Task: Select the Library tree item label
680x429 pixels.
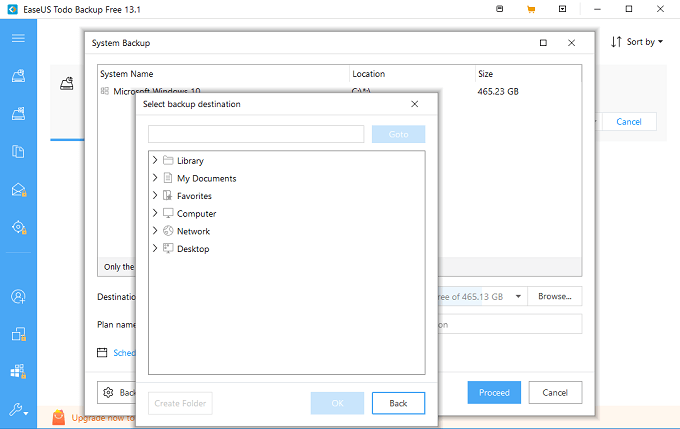Action: [x=190, y=161]
